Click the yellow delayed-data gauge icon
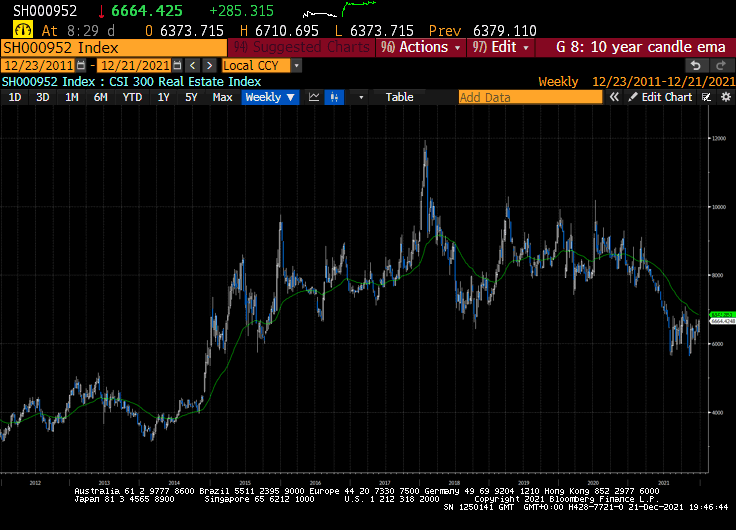 (x=23, y=30)
